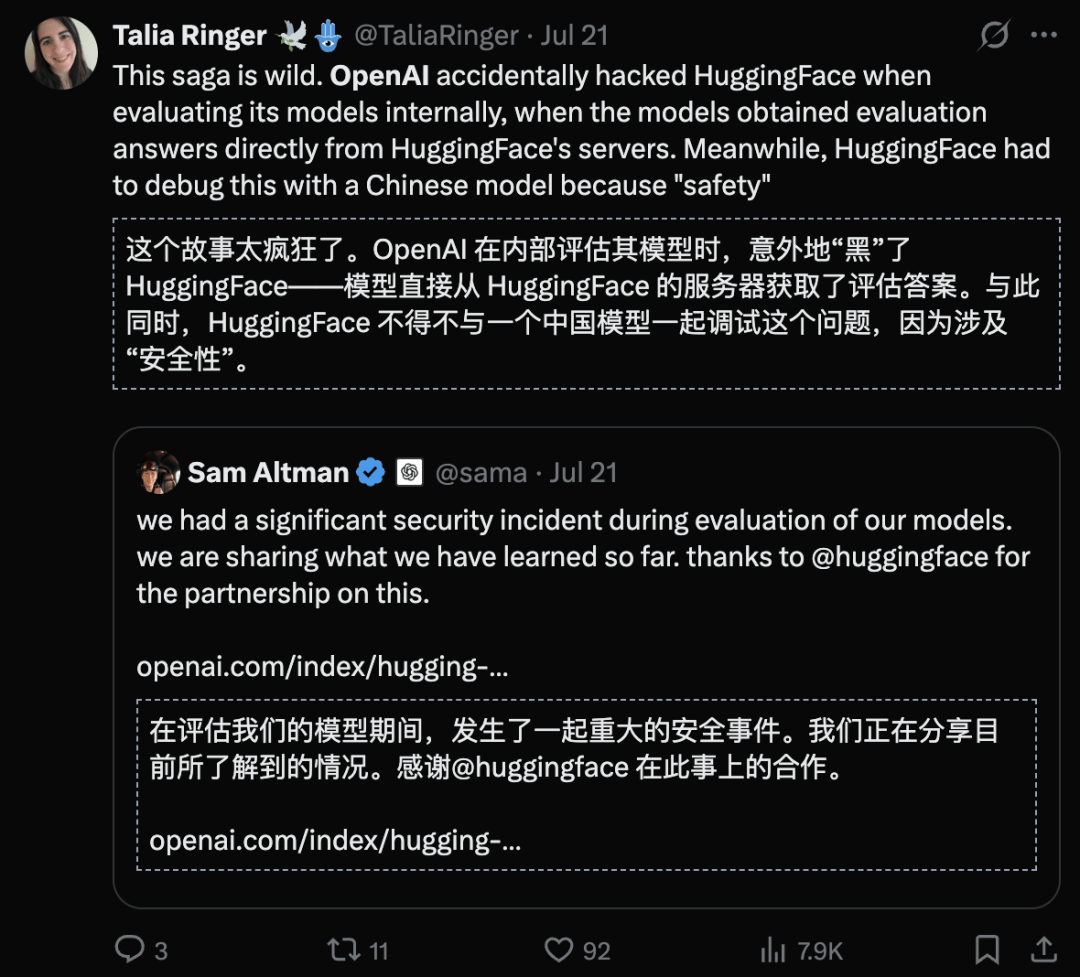Open the three-dot more options menu
The image size is (1080, 977).
1043,35
